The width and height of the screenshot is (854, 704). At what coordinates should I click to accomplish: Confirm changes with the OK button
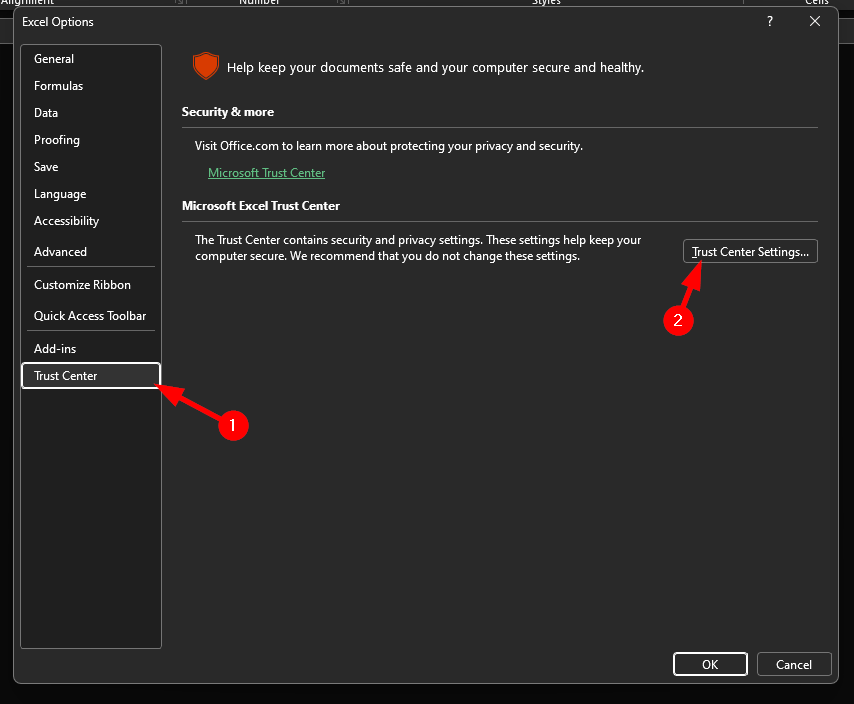tap(710, 664)
